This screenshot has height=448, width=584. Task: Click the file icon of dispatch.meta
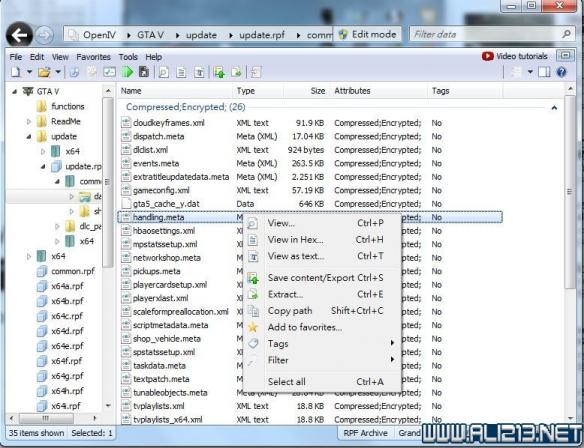pos(126,136)
